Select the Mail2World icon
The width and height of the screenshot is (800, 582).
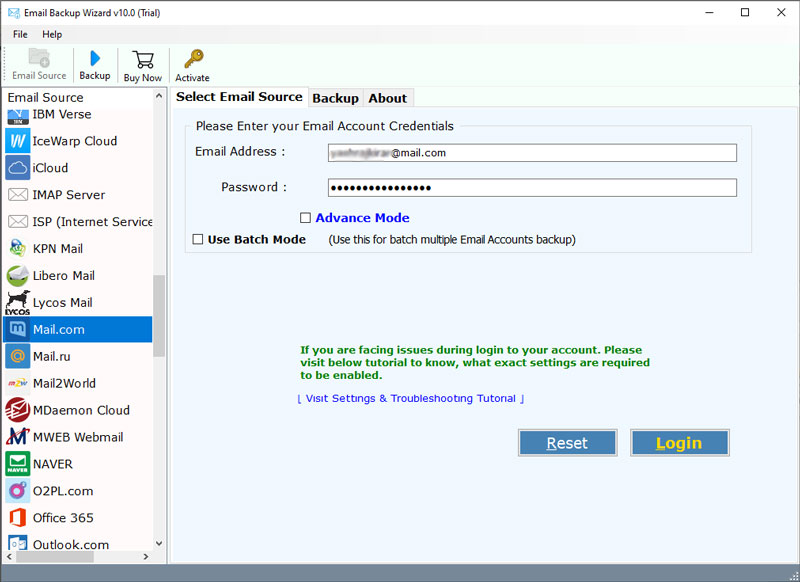point(18,383)
